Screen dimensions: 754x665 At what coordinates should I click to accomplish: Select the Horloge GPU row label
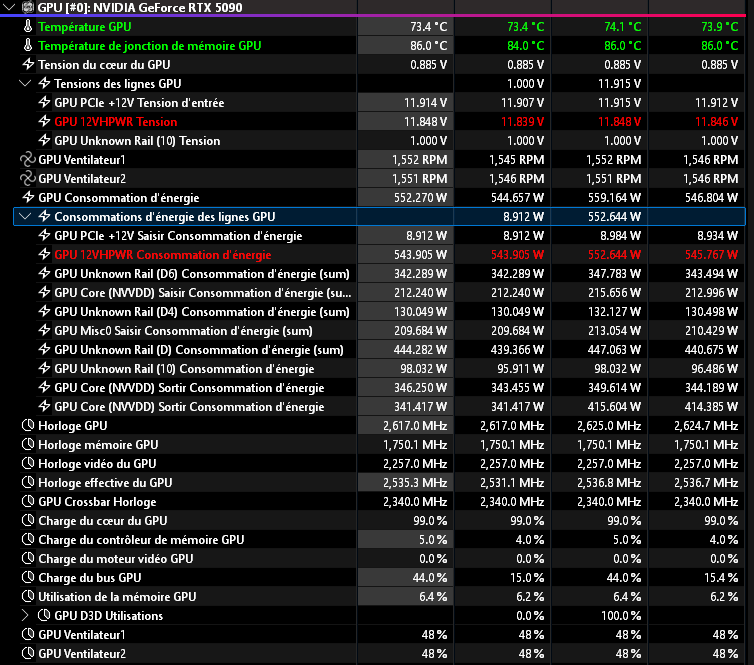(x=73, y=426)
